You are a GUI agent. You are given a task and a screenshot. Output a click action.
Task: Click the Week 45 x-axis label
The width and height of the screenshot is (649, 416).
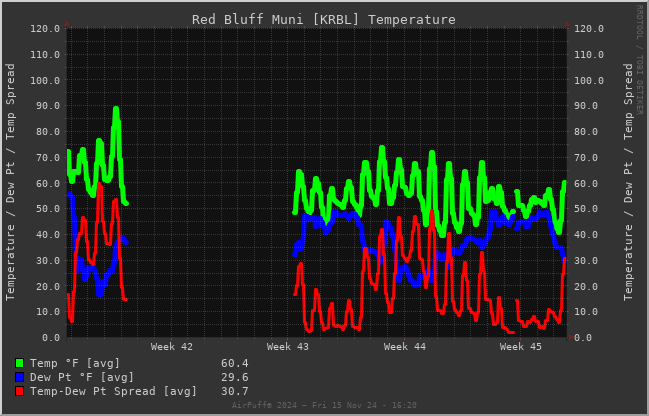tap(521, 347)
